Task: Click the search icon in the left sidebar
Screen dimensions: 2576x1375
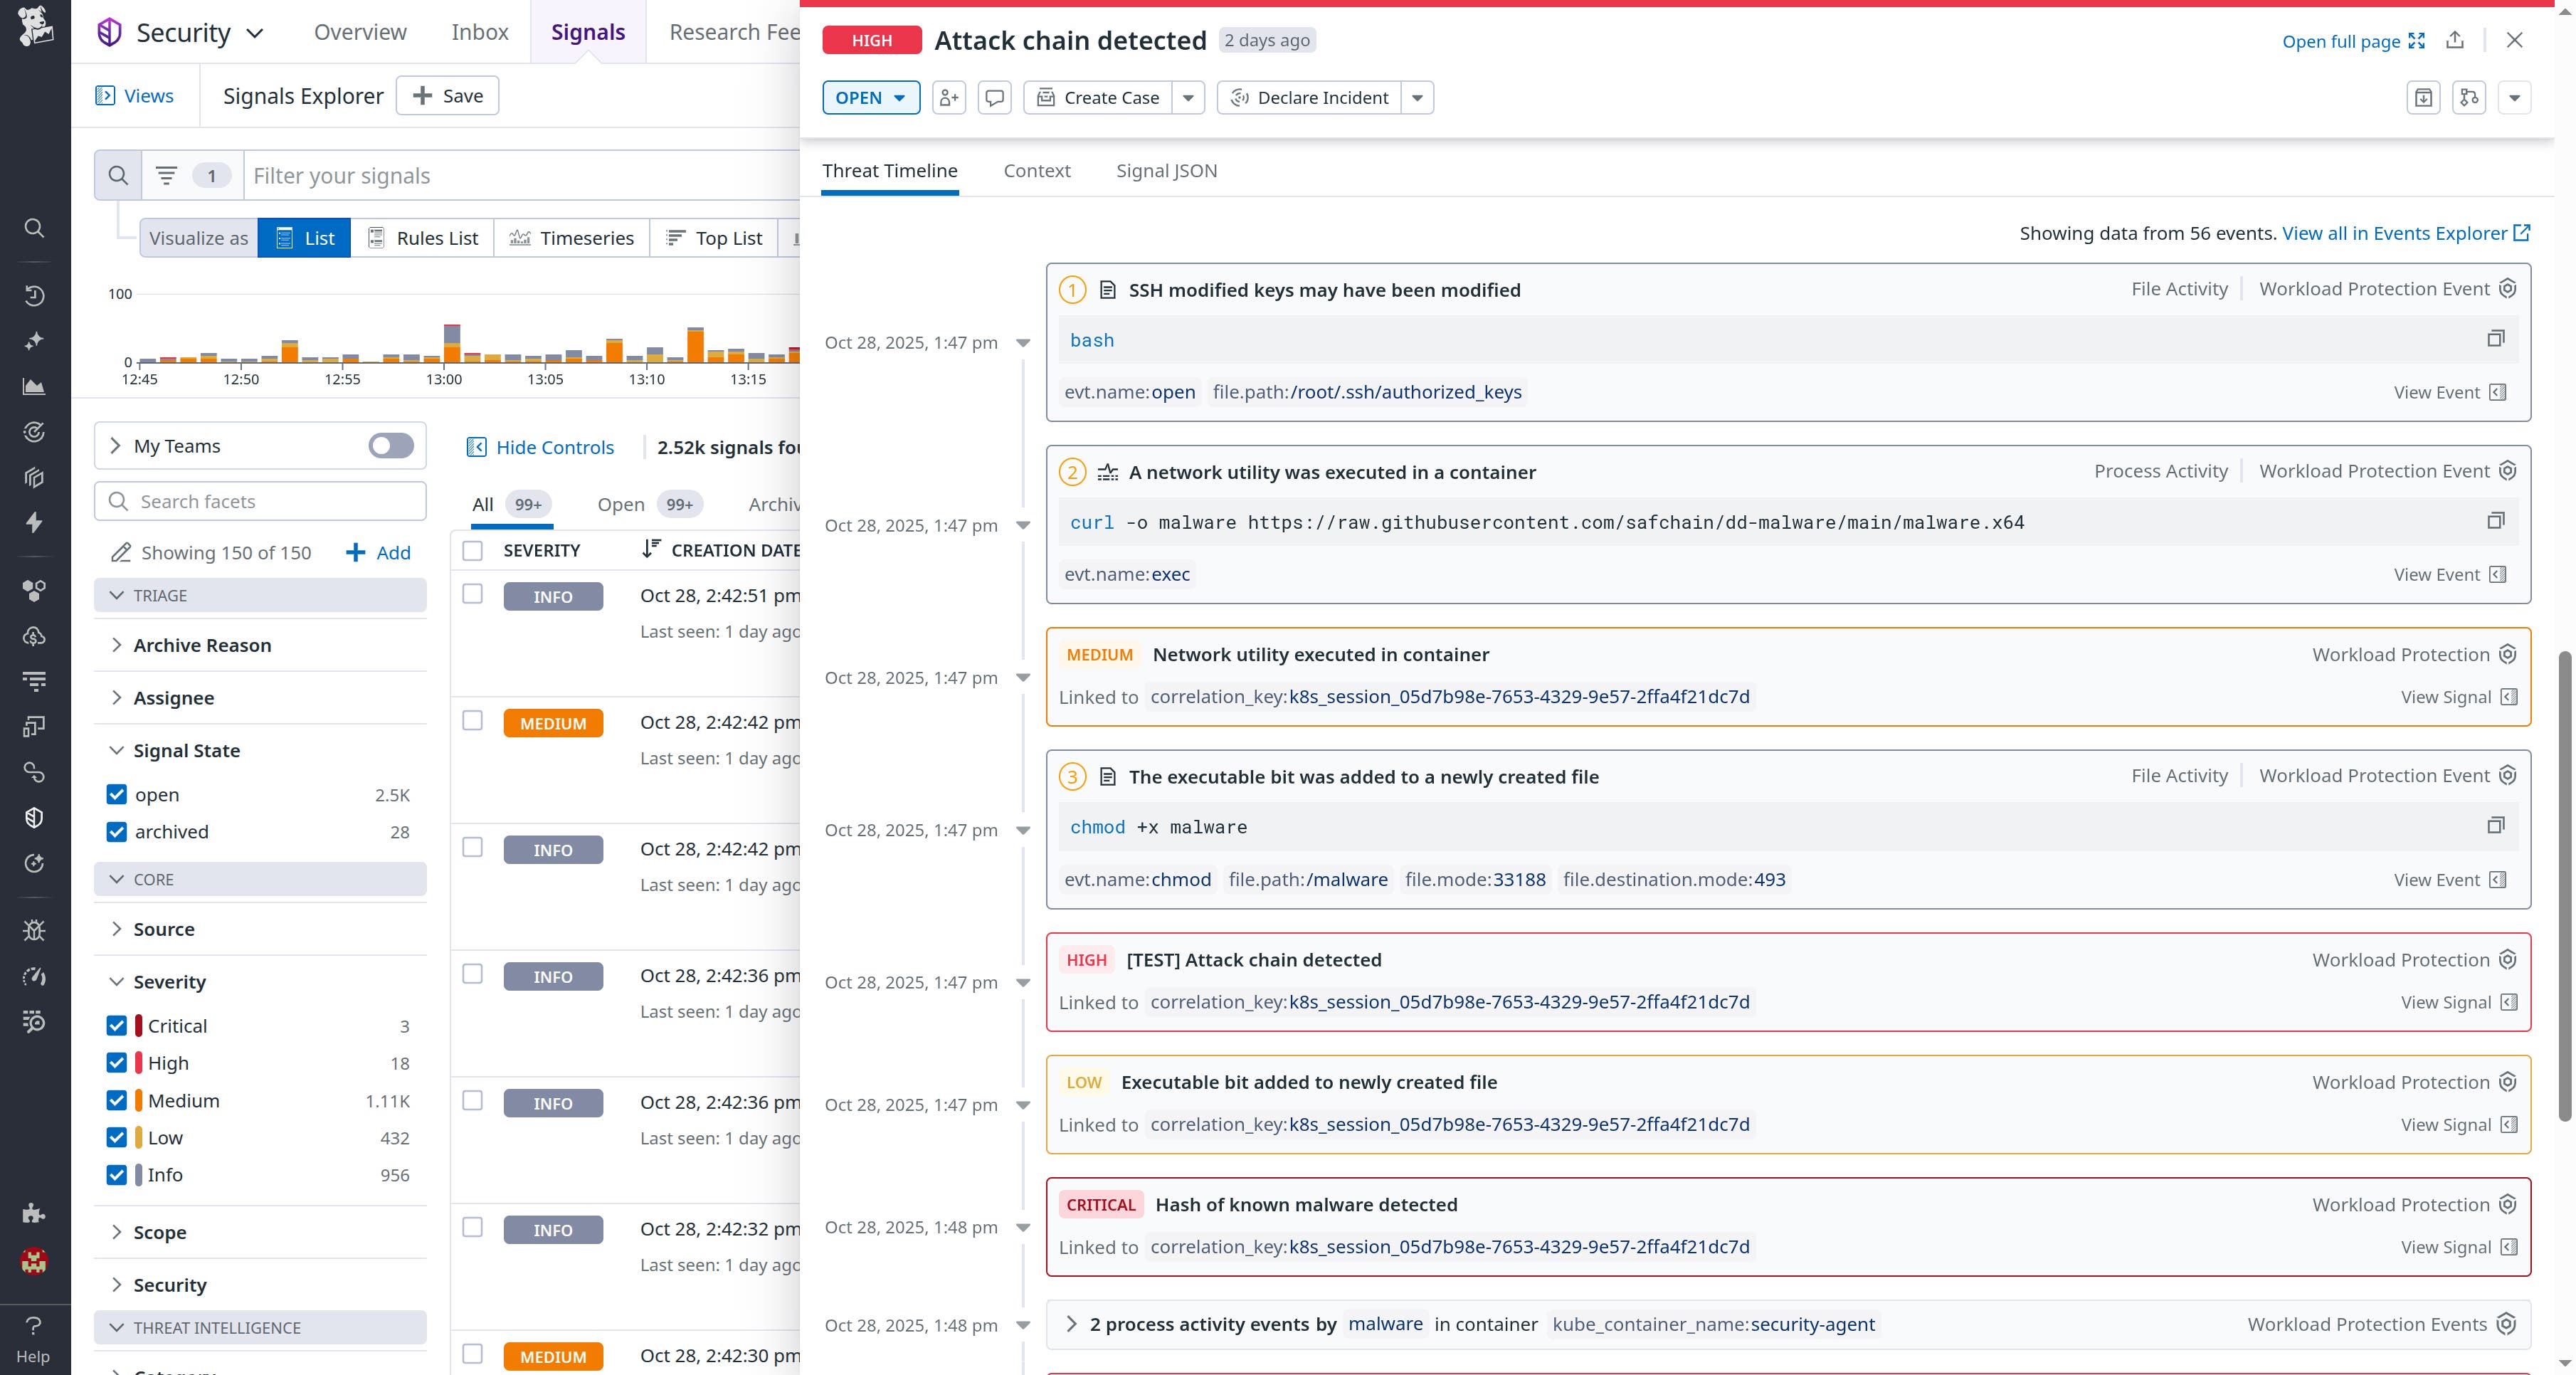Action: tap(34, 229)
